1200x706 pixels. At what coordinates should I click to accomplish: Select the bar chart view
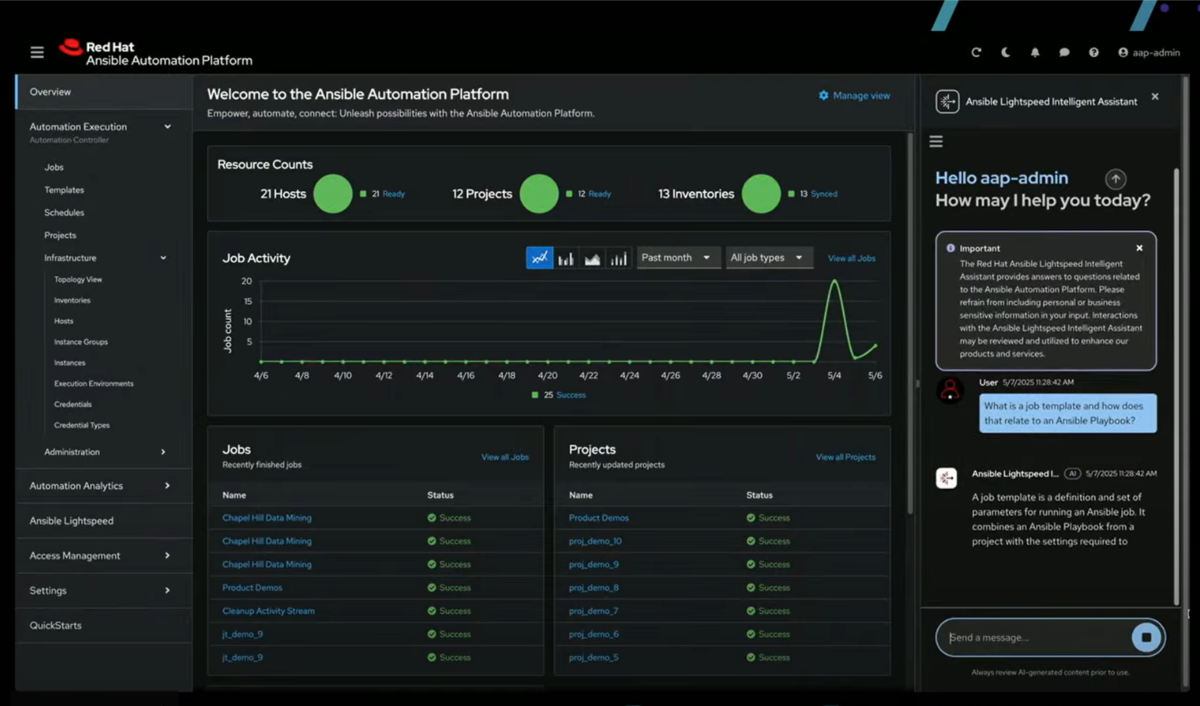pyautogui.click(x=566, y=258)
